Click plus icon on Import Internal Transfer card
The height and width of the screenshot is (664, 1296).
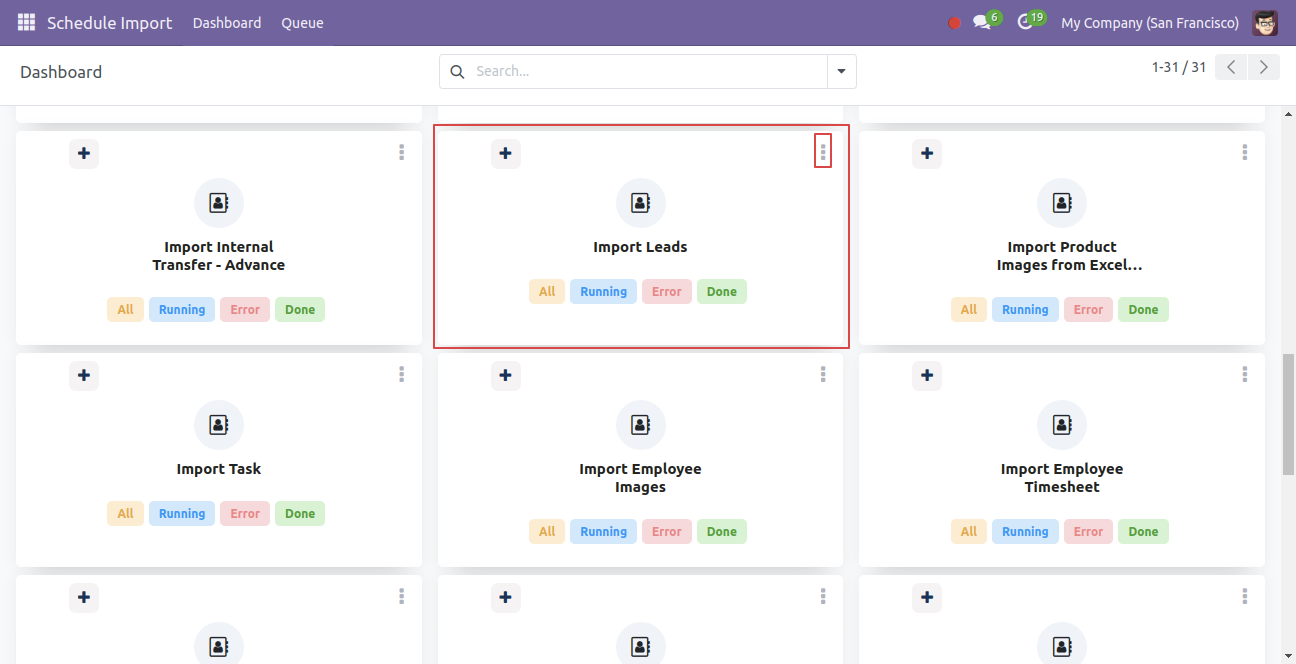coord(84,153)
